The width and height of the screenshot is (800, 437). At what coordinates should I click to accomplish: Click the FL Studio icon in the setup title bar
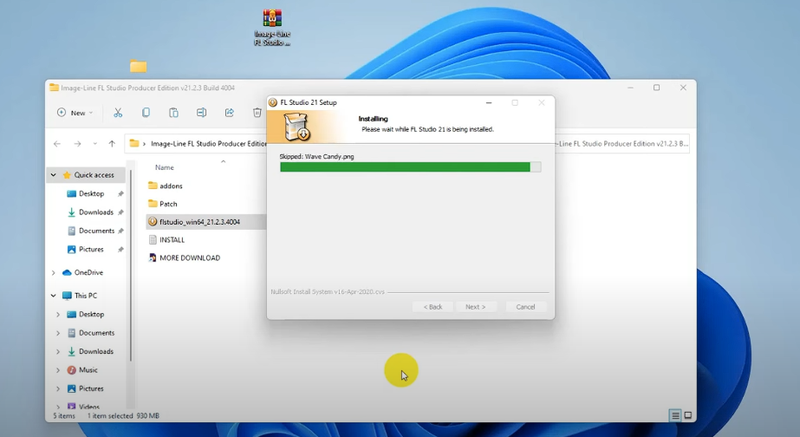pos(273,102)
